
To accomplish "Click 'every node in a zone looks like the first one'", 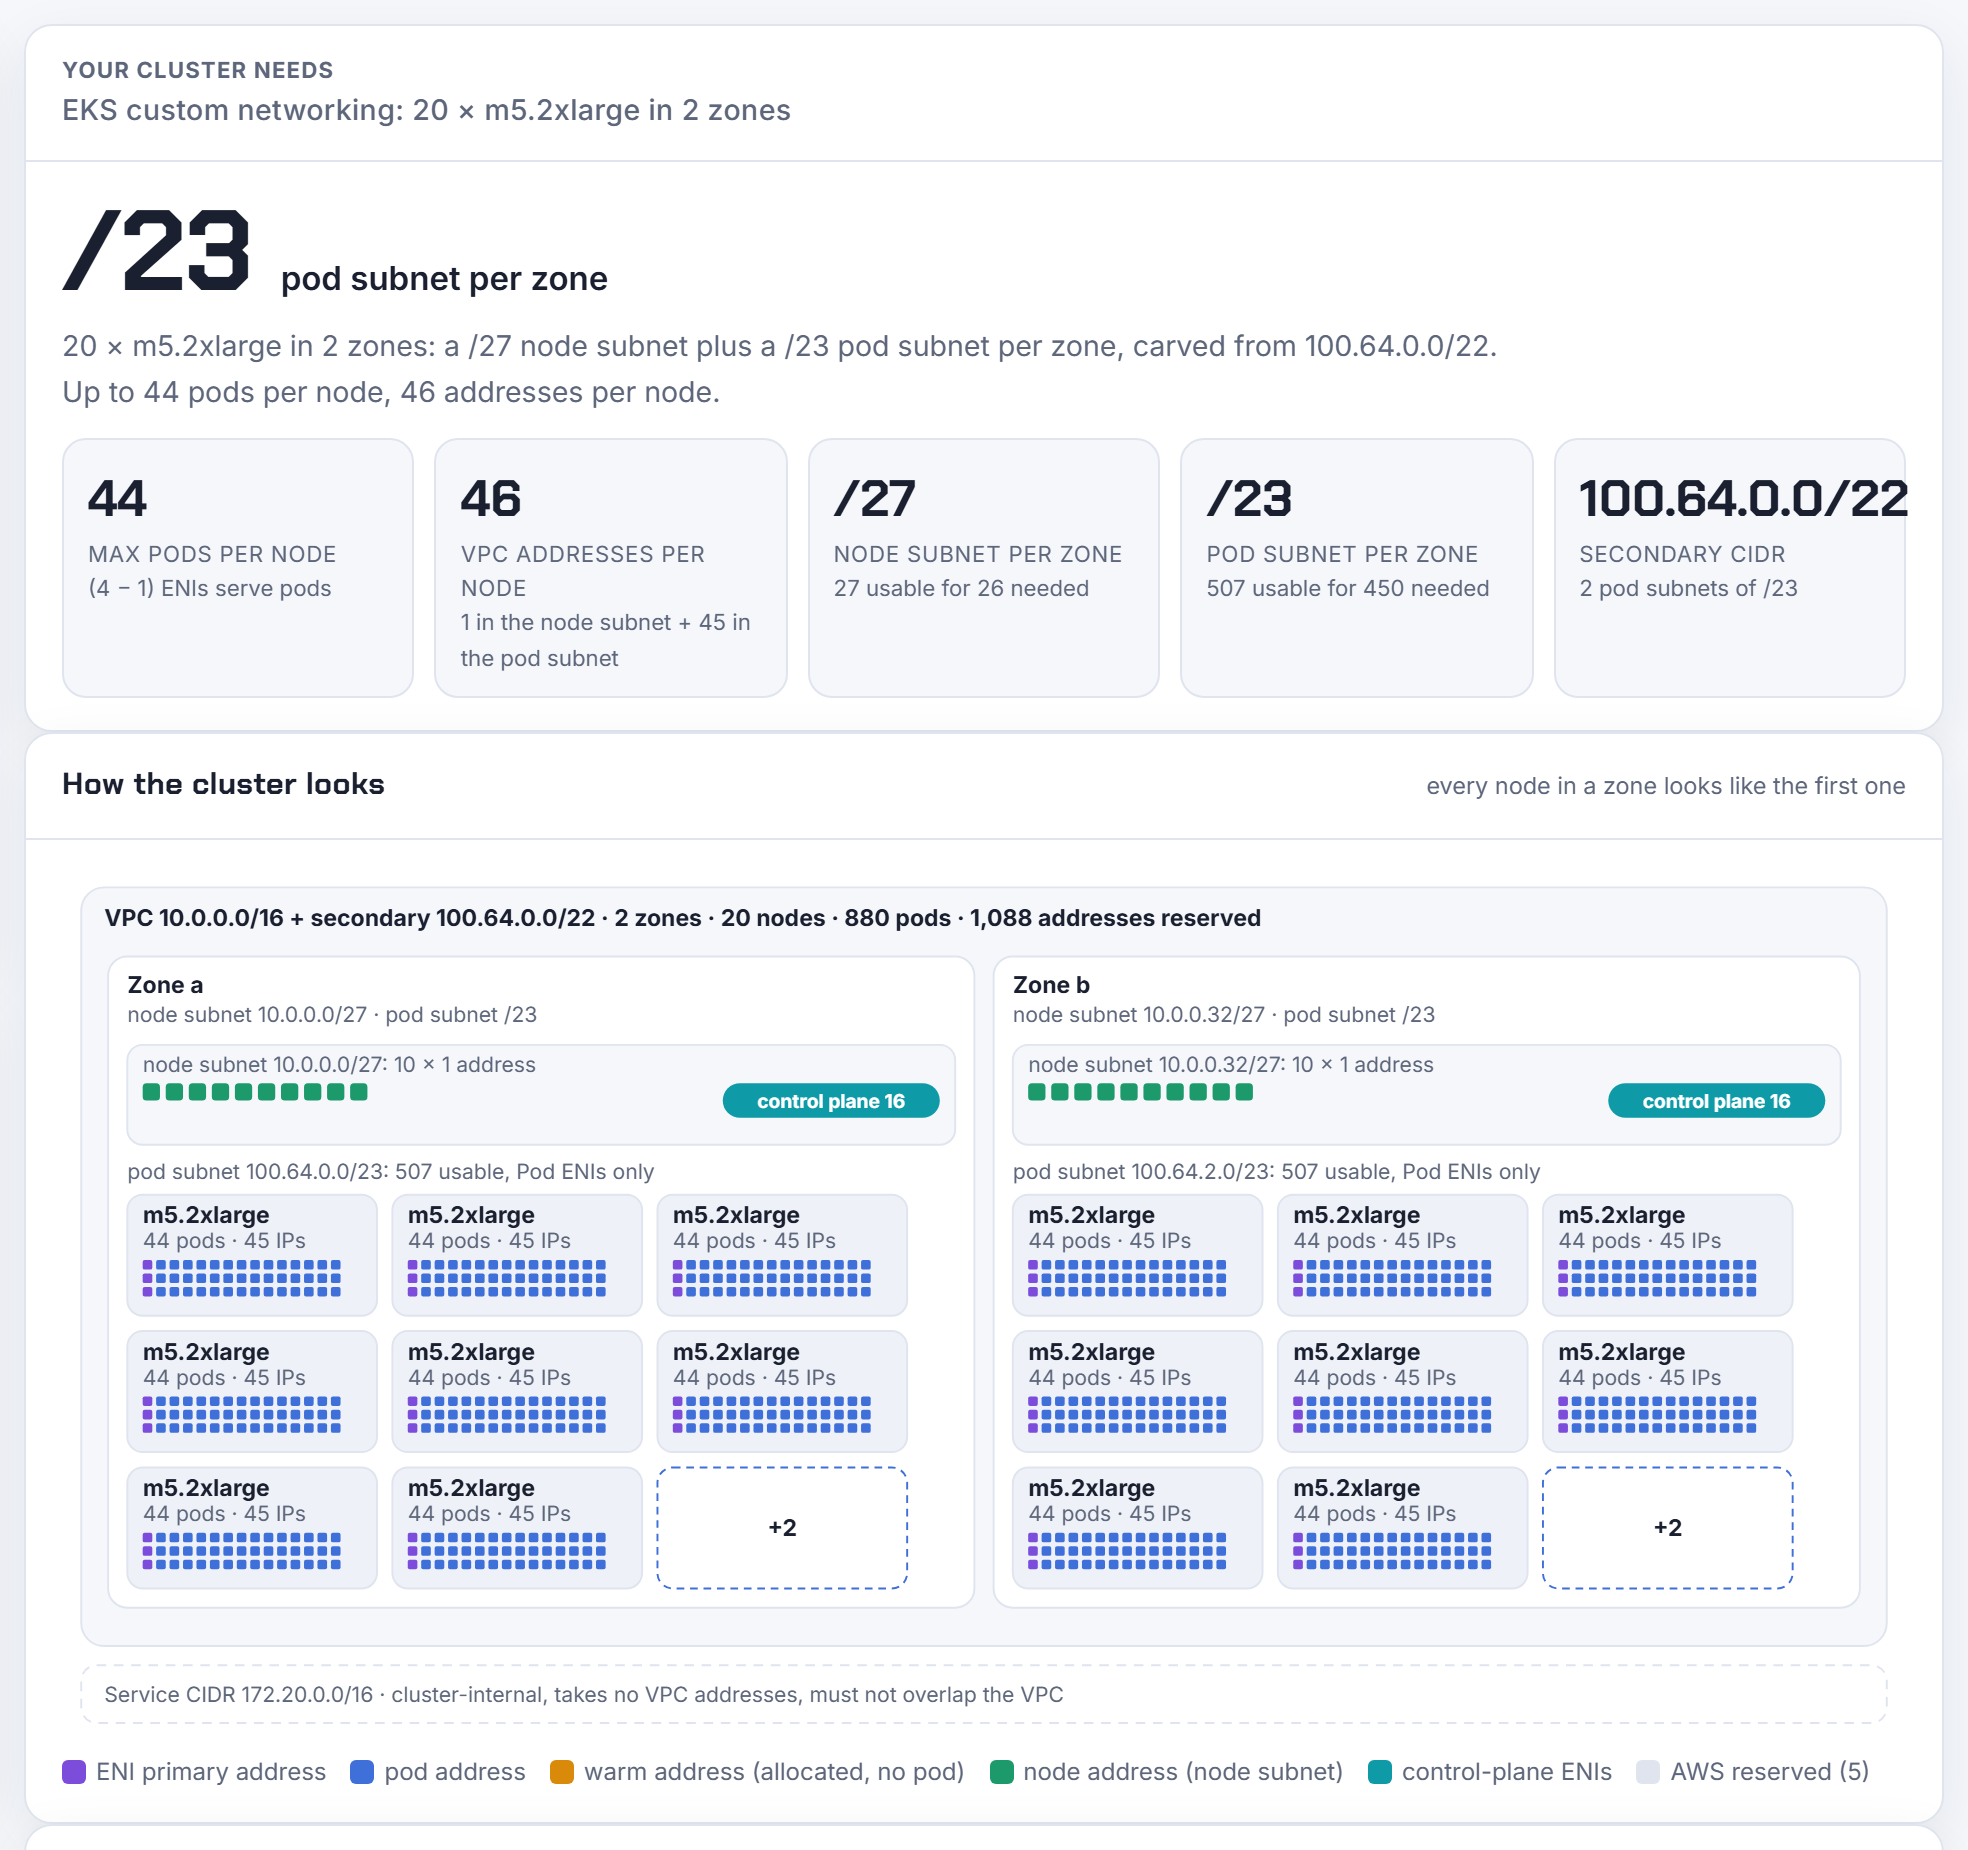I will click(x=1665, y=786).
